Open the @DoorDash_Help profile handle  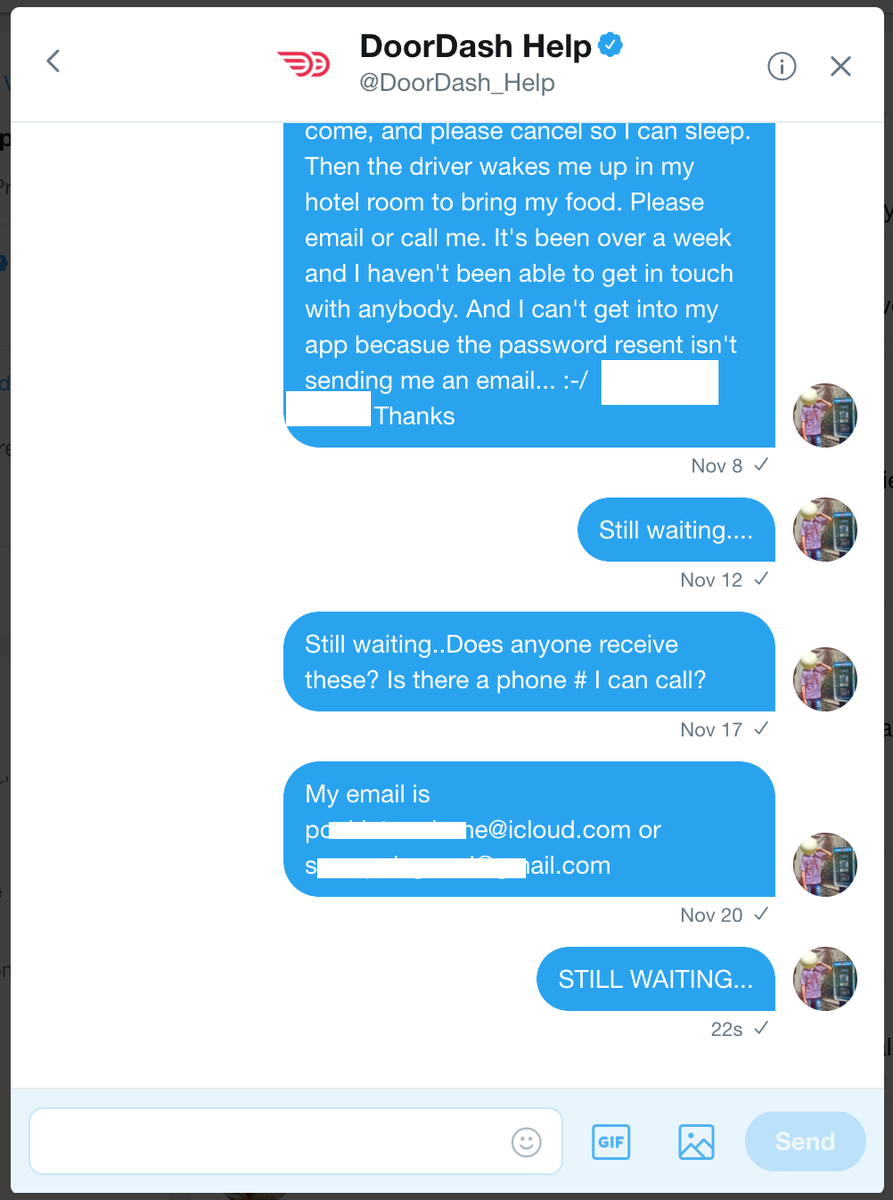click(457, 83)
